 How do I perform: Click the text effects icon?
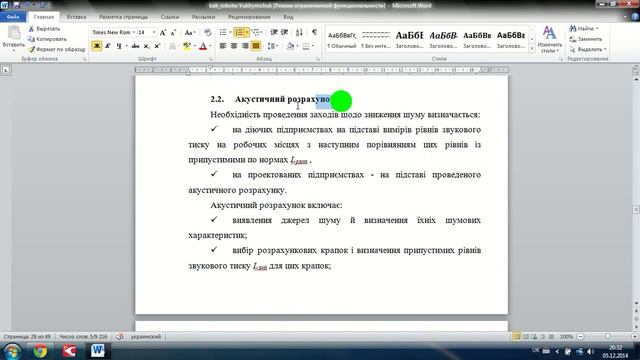tap(173, 46)
